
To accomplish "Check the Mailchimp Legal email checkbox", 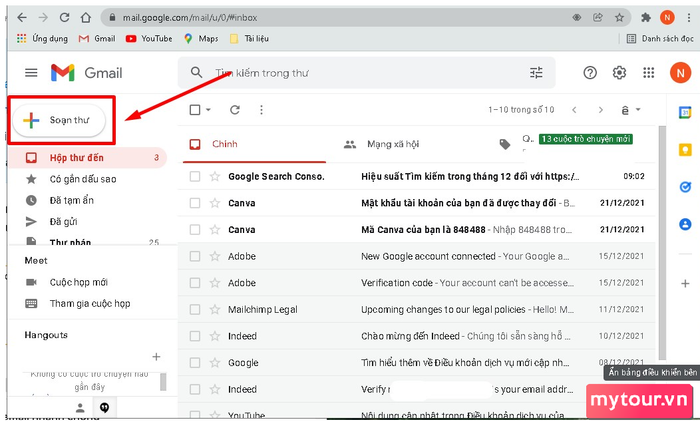I will (x=195, y=309).
